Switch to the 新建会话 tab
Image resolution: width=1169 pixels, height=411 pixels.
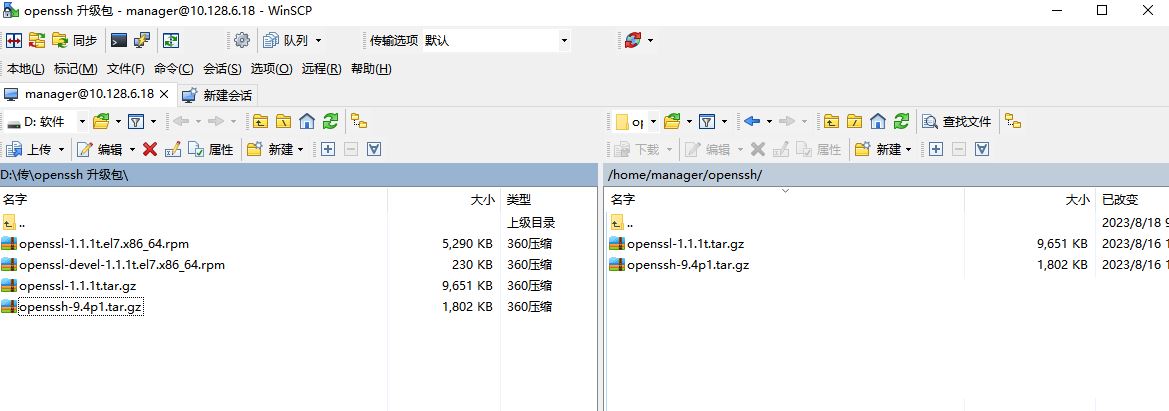[218, 95]
